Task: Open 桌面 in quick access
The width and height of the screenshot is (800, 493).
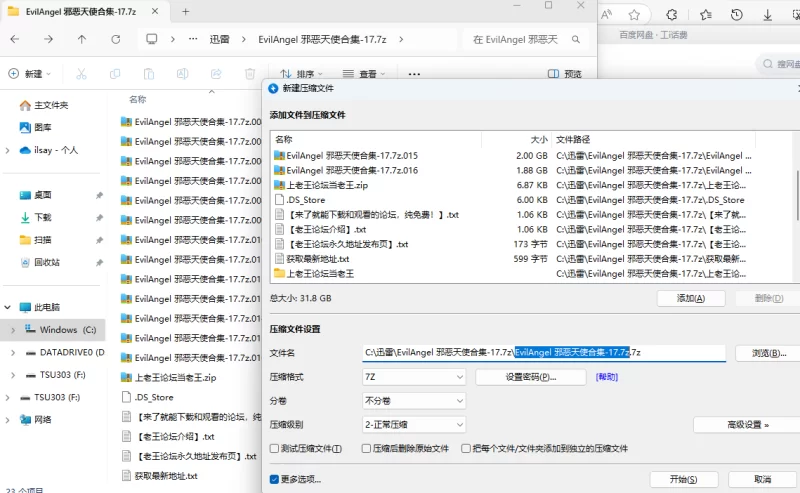Action: (43, 195)
